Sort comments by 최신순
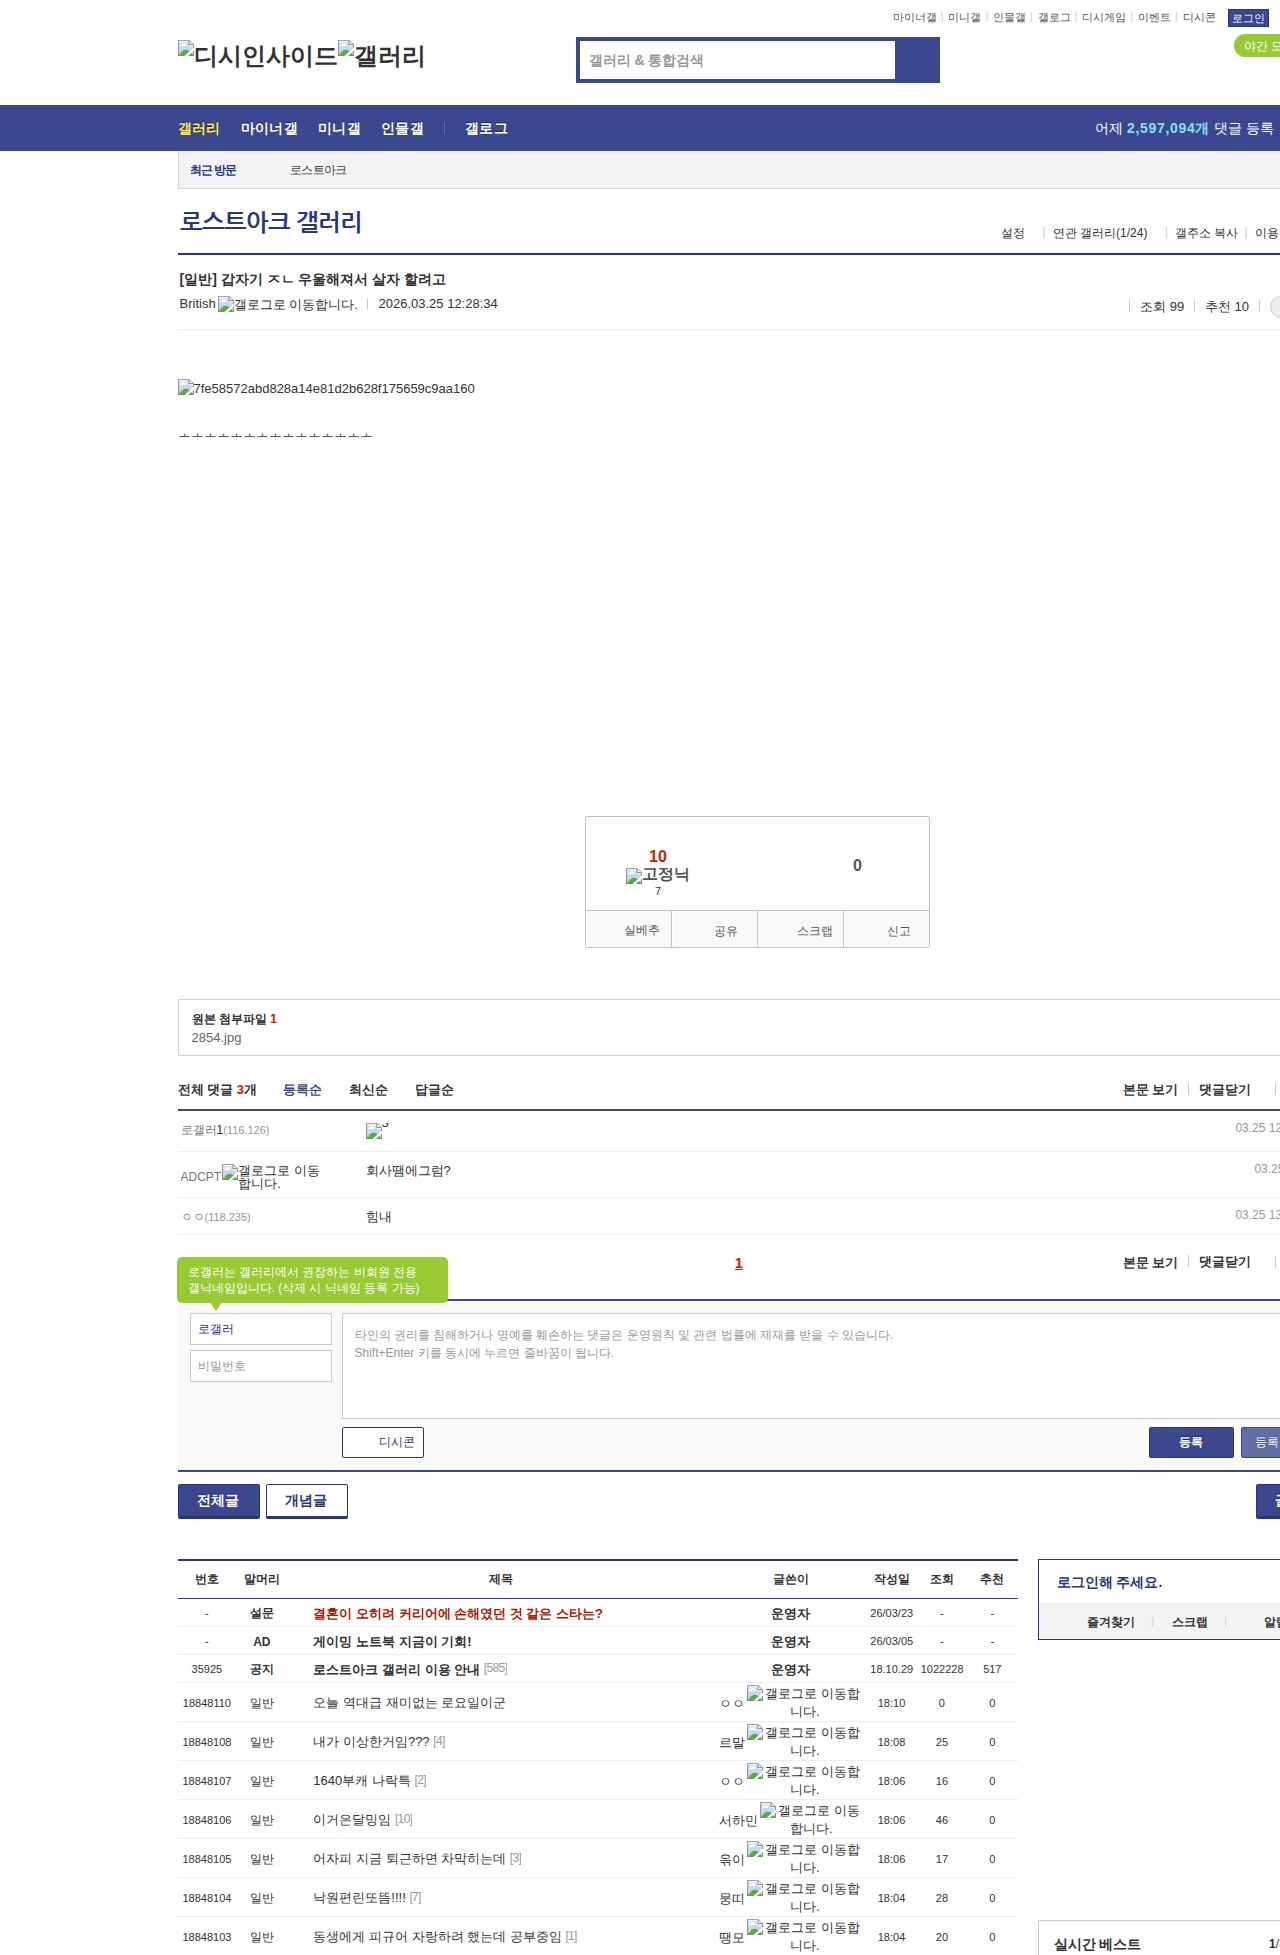 (368, 1090)
